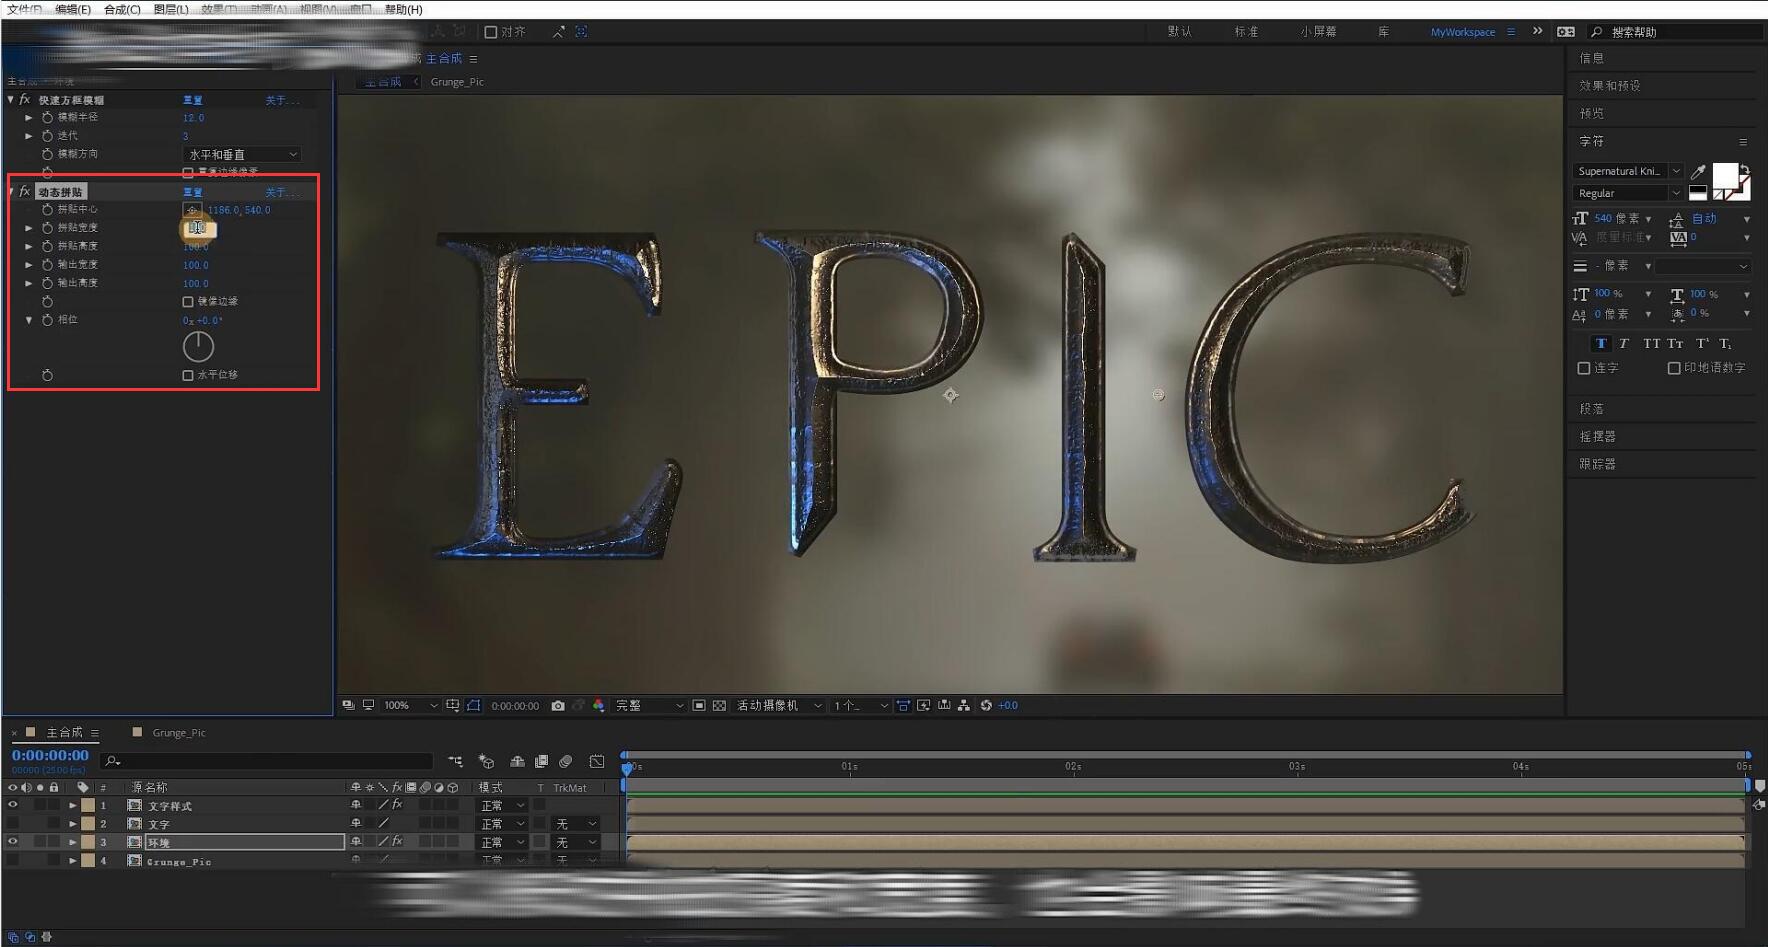Click the reset exposure icon
This screenshot has height=947, width=1768.
[x=986, y=706]
